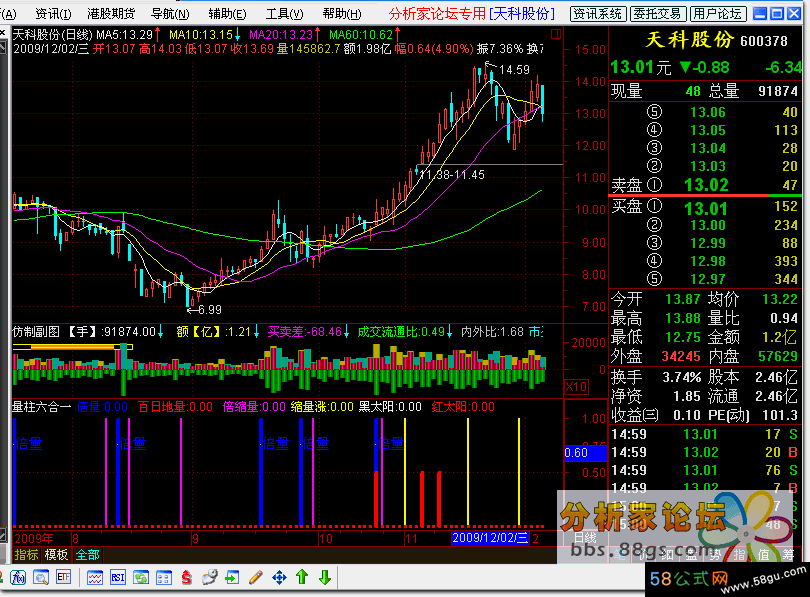Click buy price 13.01 in 买盘 row

tap(706, 209)
